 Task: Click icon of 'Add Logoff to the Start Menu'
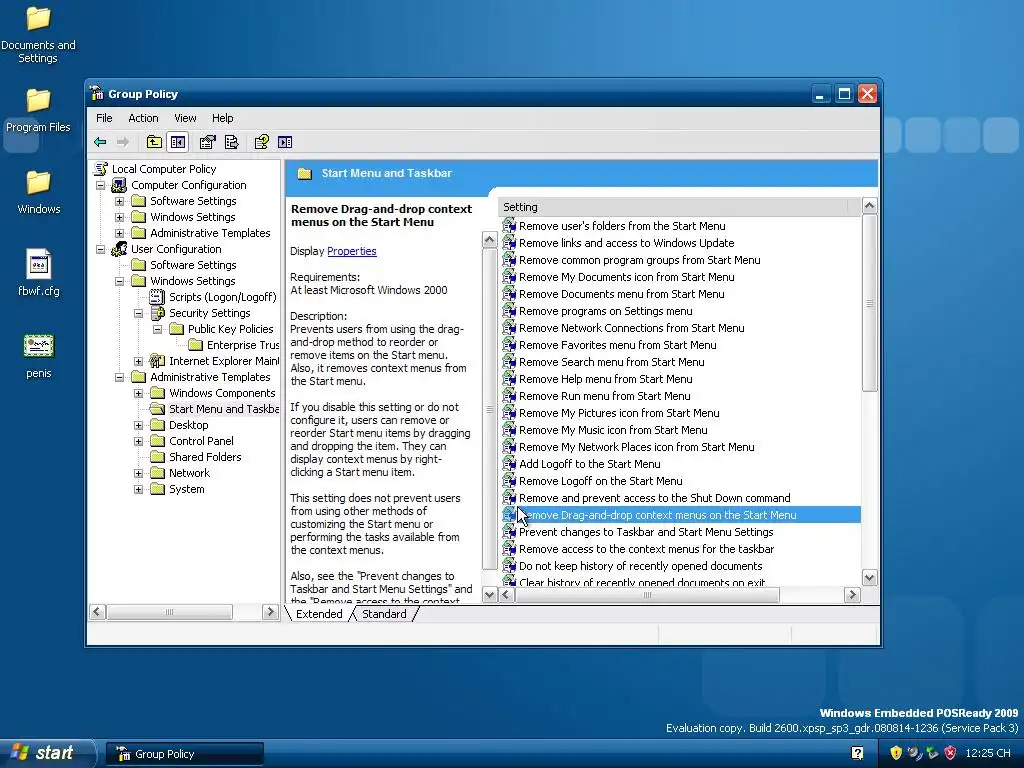509,464
